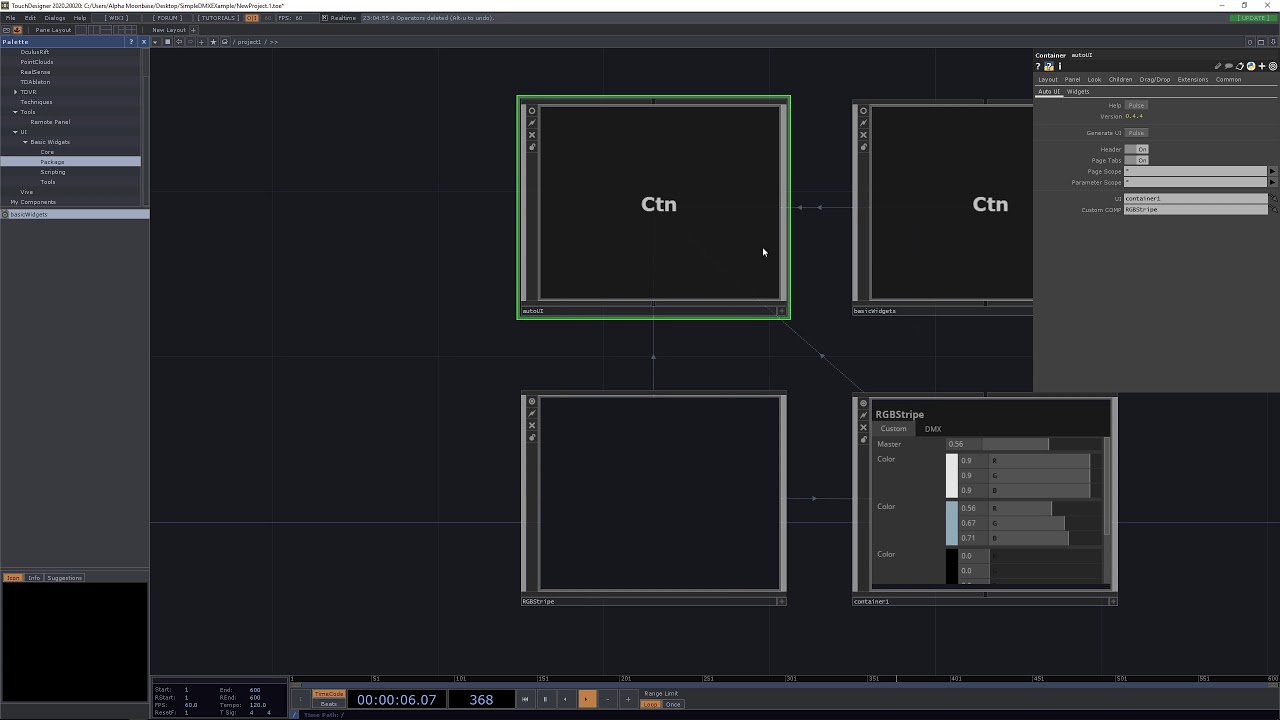Screen dimensions: 1280x720
Task: Close the Palette pane
Action: (x=144, y=42)
